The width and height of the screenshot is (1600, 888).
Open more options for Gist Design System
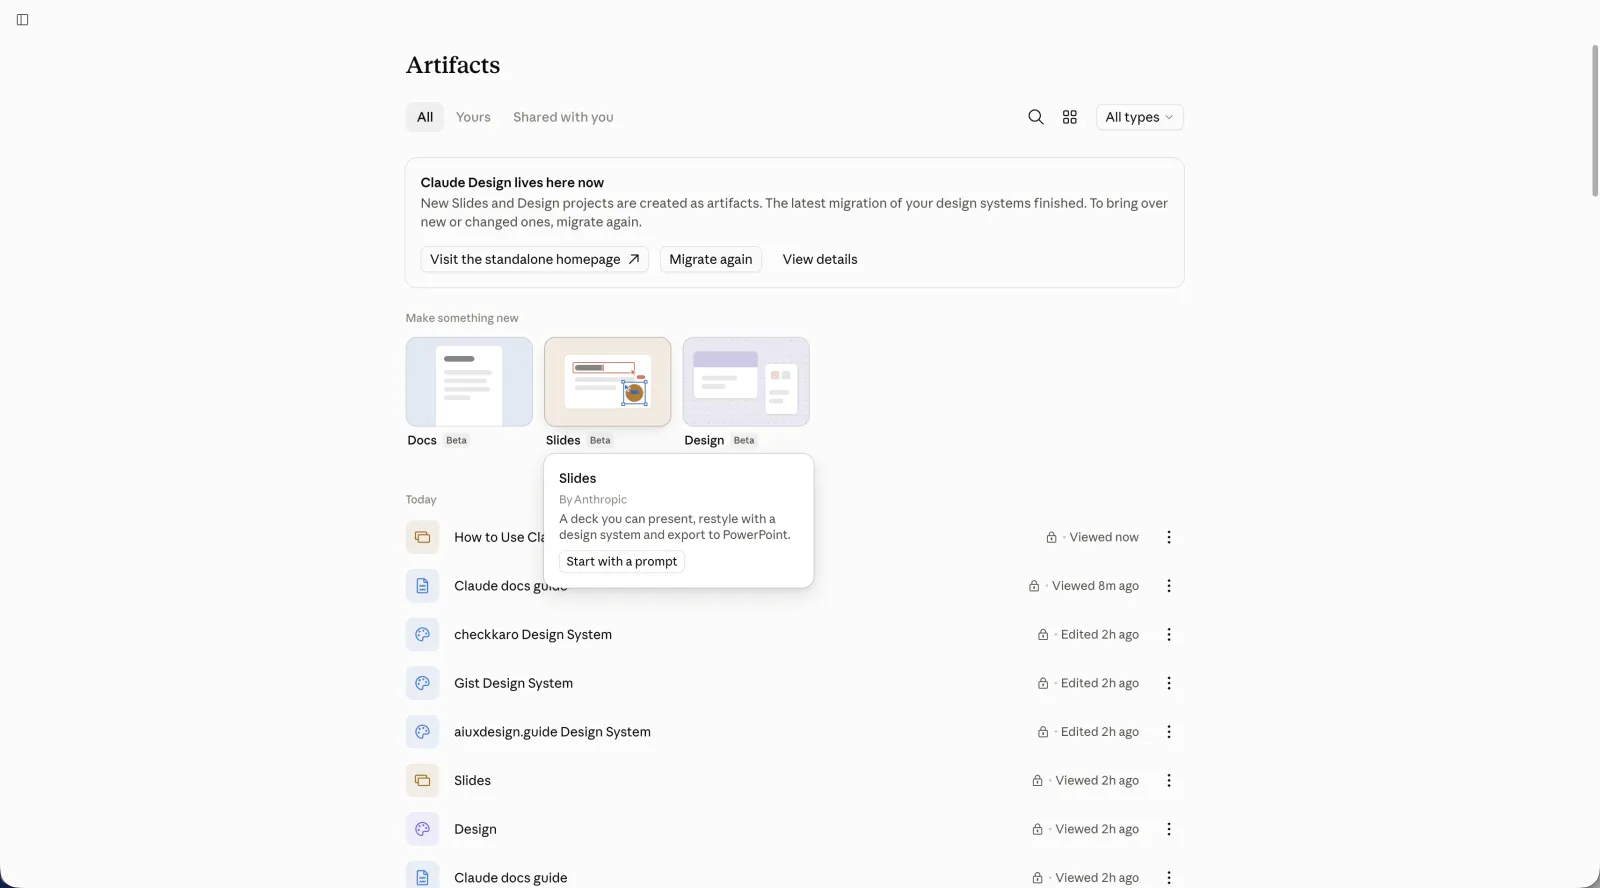1169,683
